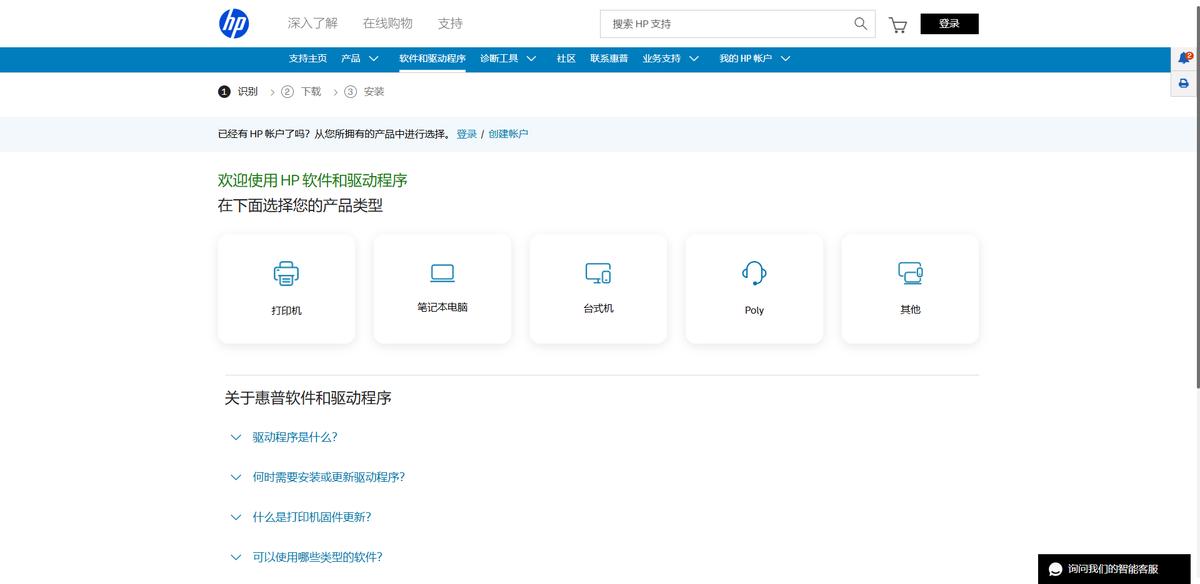Choose the Poly headset icon
The width and height of the screenshot is (1200, 584).
pos(754,273)
